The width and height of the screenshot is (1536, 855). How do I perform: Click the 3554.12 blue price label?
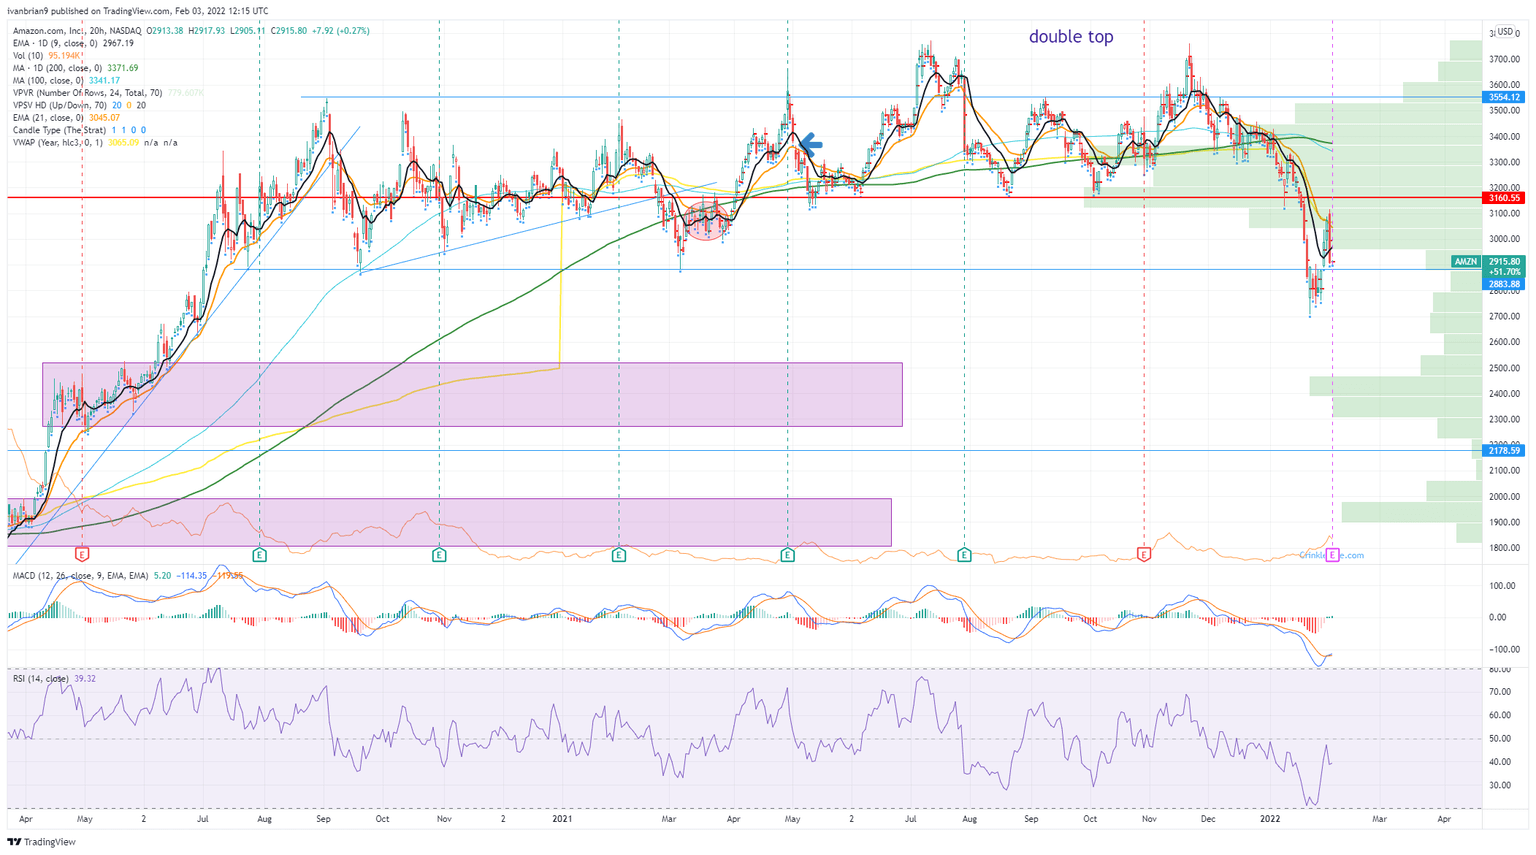[1503, 98]
